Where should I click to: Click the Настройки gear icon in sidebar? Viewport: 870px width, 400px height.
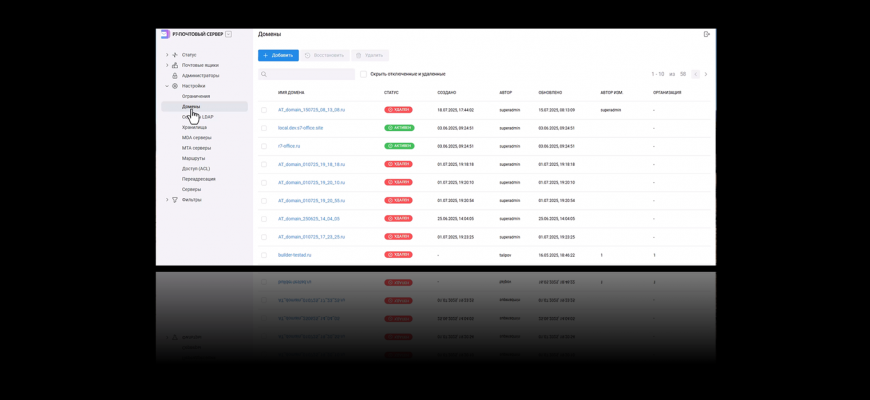[x=175, y=86]
